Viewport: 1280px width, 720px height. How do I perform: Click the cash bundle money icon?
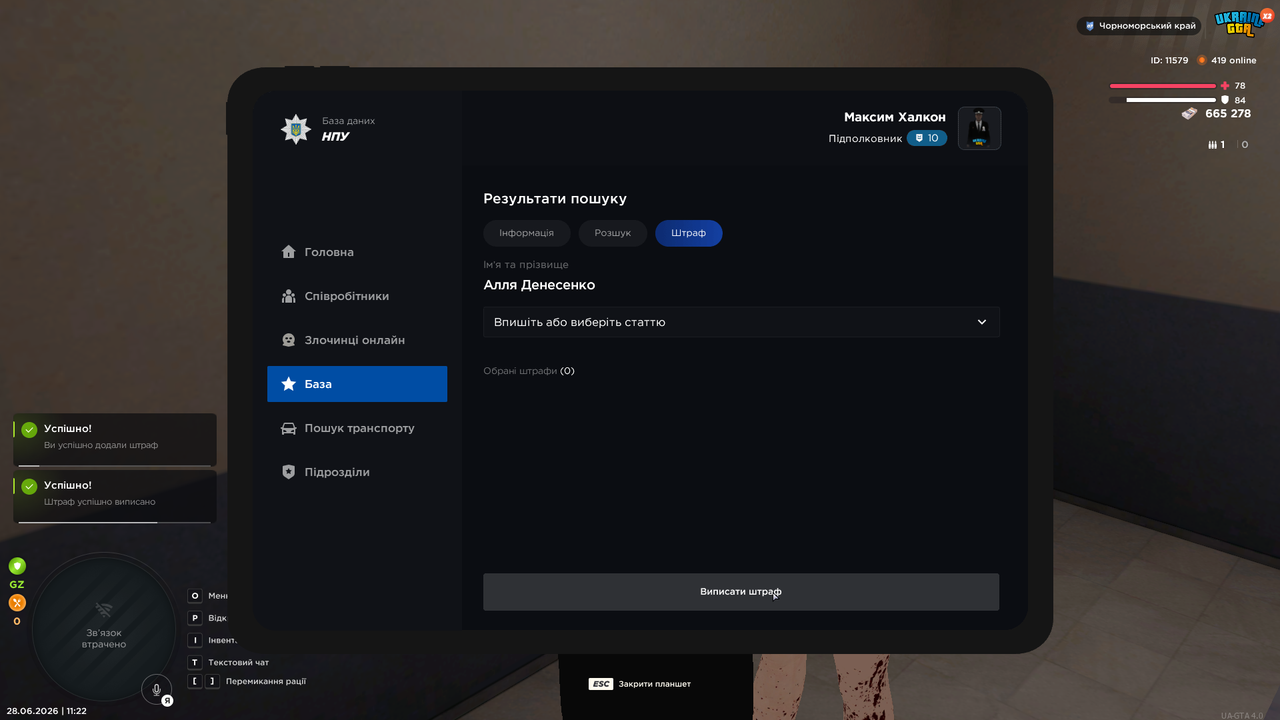tap(1189, 114)
